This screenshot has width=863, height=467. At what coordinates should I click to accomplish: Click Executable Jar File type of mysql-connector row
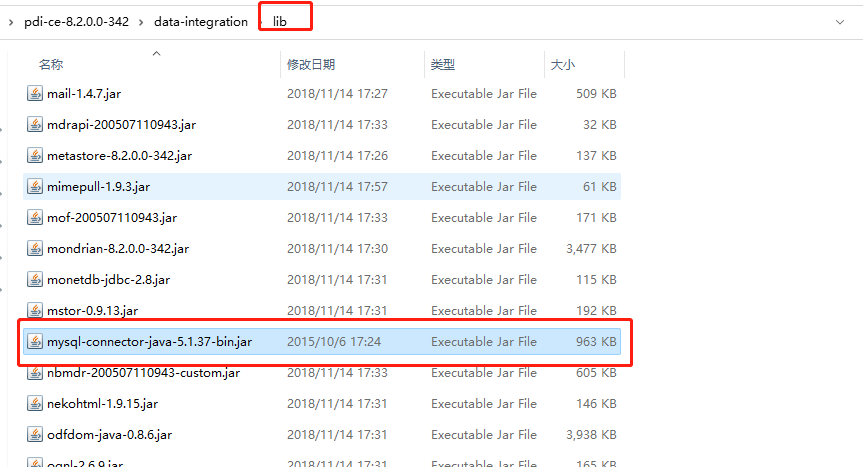(484, 342)
